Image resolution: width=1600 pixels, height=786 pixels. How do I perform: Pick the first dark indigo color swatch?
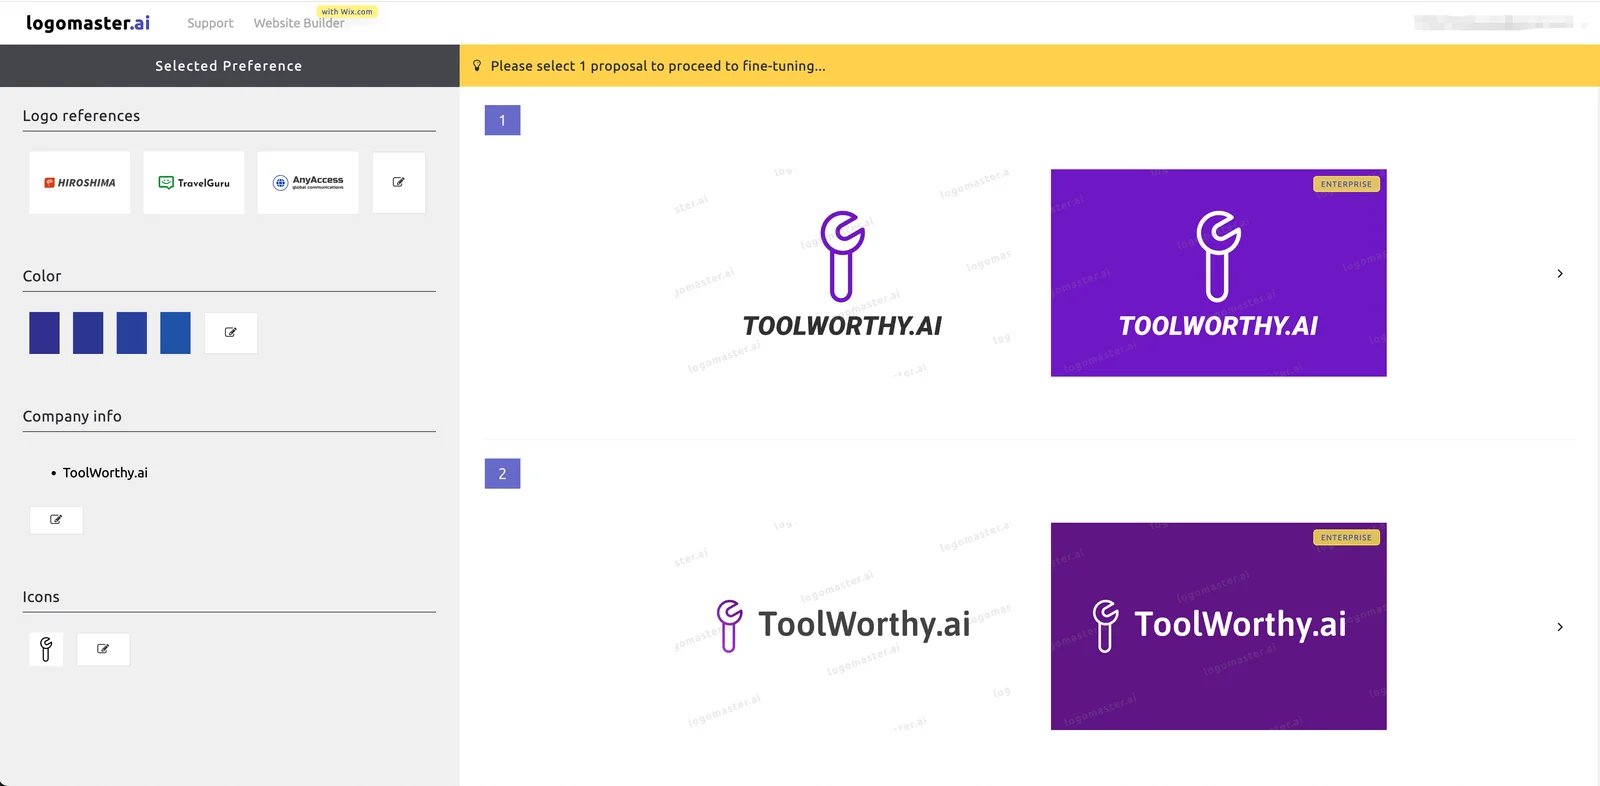tap(44, 333)
